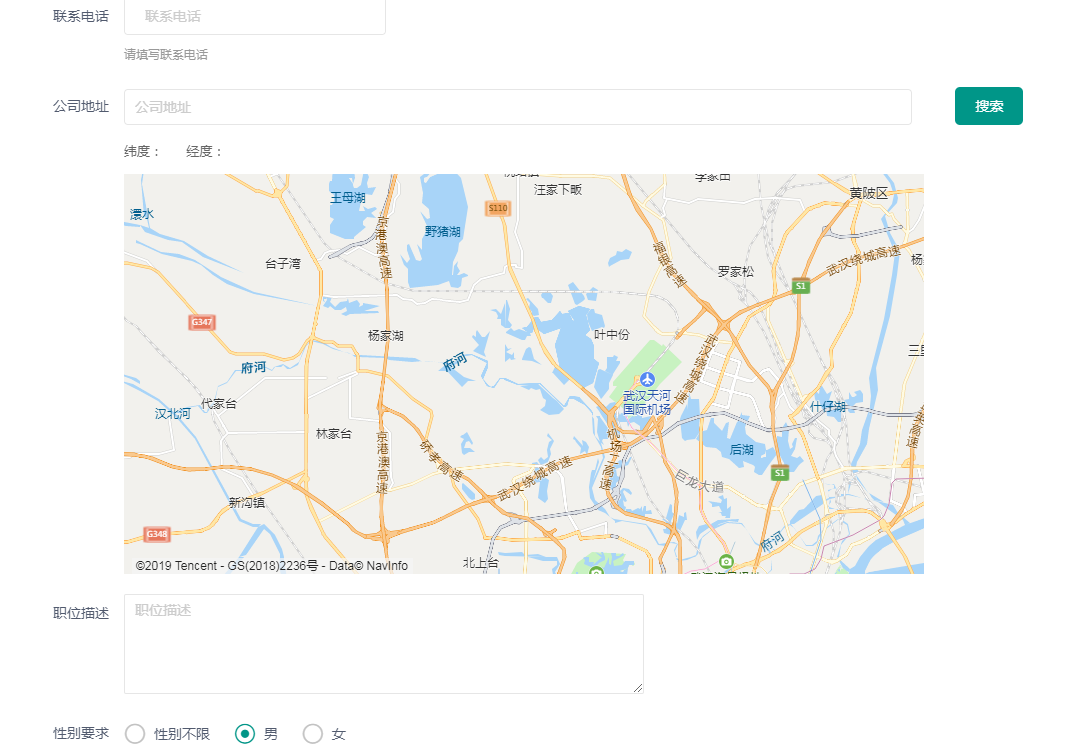Click the G348 road shield on map
This screenshot has height=755, width=1068.
pos(157,534)
